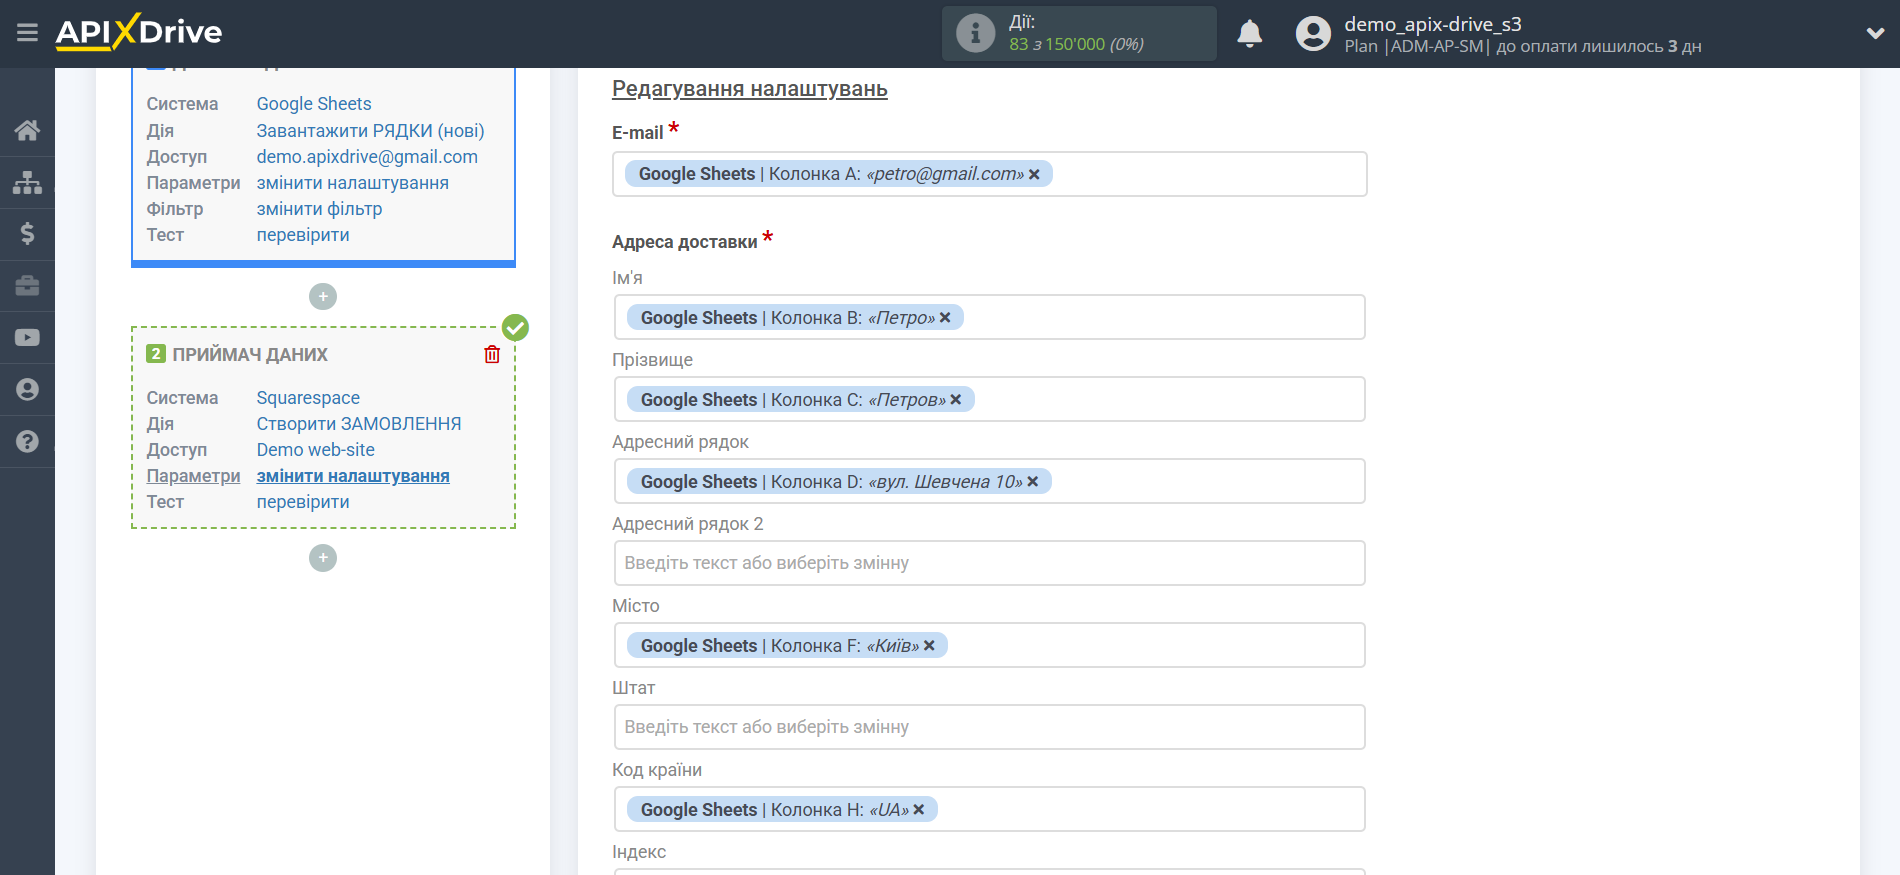This screenshot has width=1900, height=875.
Task: Remove Колонка C «Петров» variable
Action: point(955,400)
